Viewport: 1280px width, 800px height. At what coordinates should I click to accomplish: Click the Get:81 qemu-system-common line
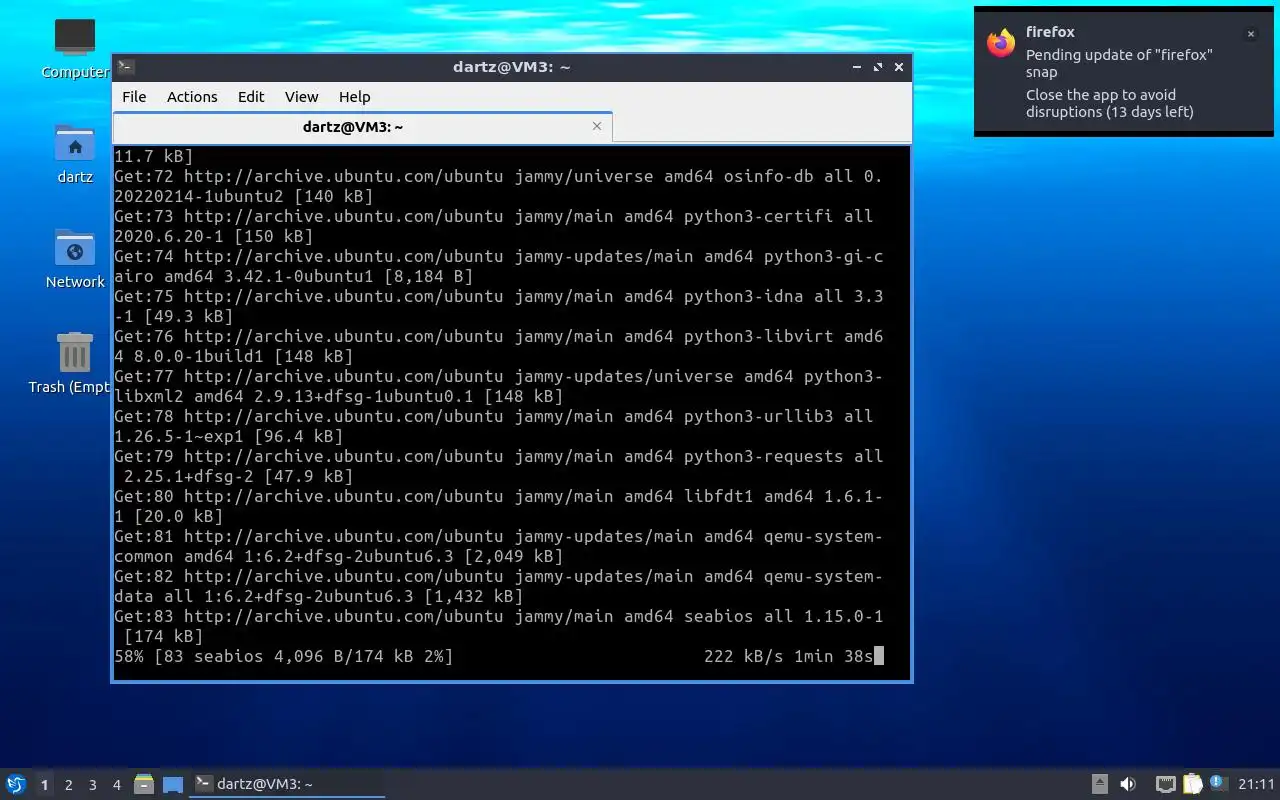tap(498, 546)
